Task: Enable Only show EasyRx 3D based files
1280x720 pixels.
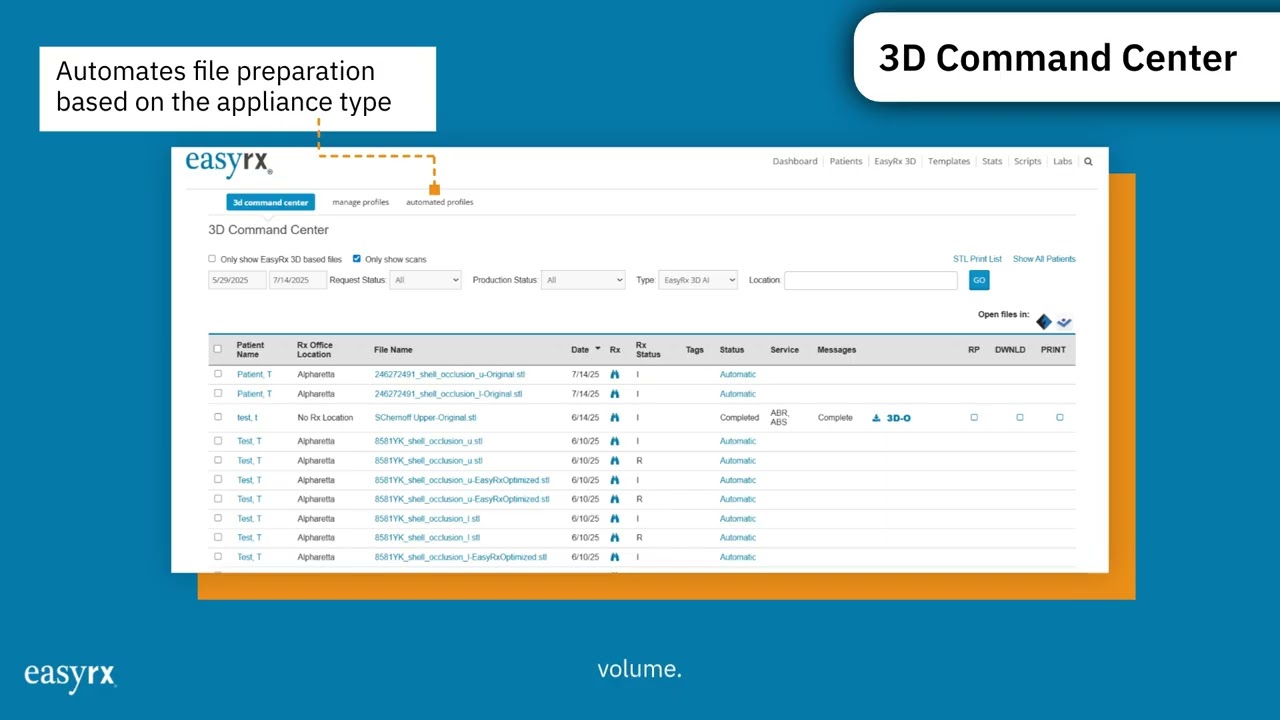Action: [212, 259]
